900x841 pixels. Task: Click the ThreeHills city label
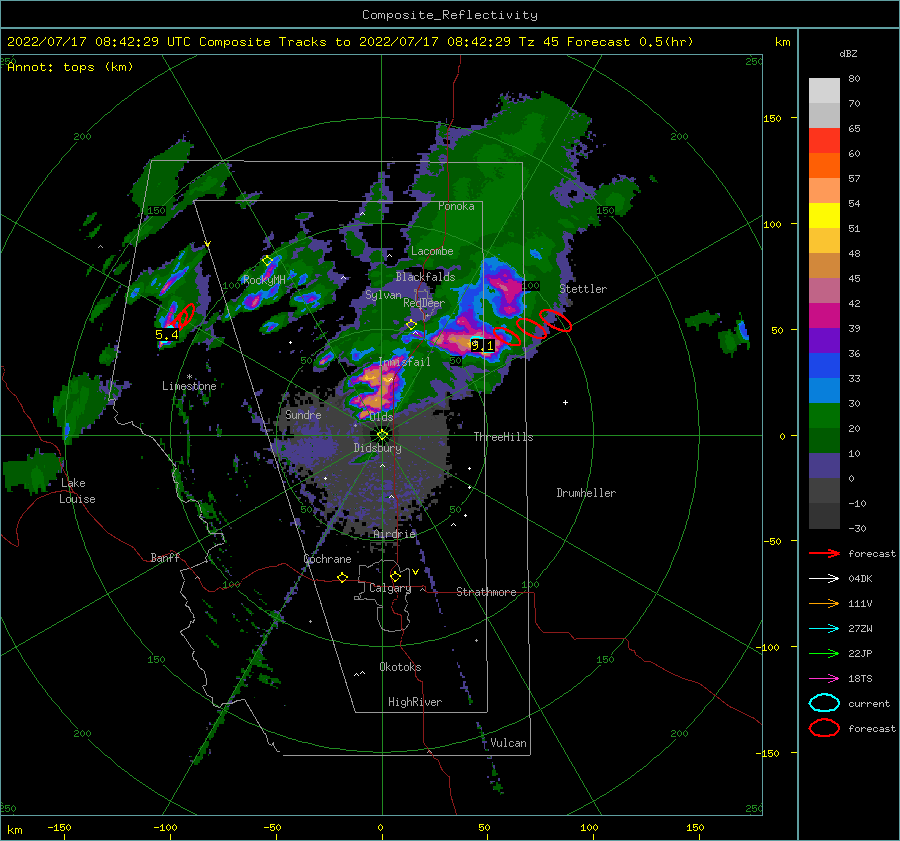coord(503,437)
